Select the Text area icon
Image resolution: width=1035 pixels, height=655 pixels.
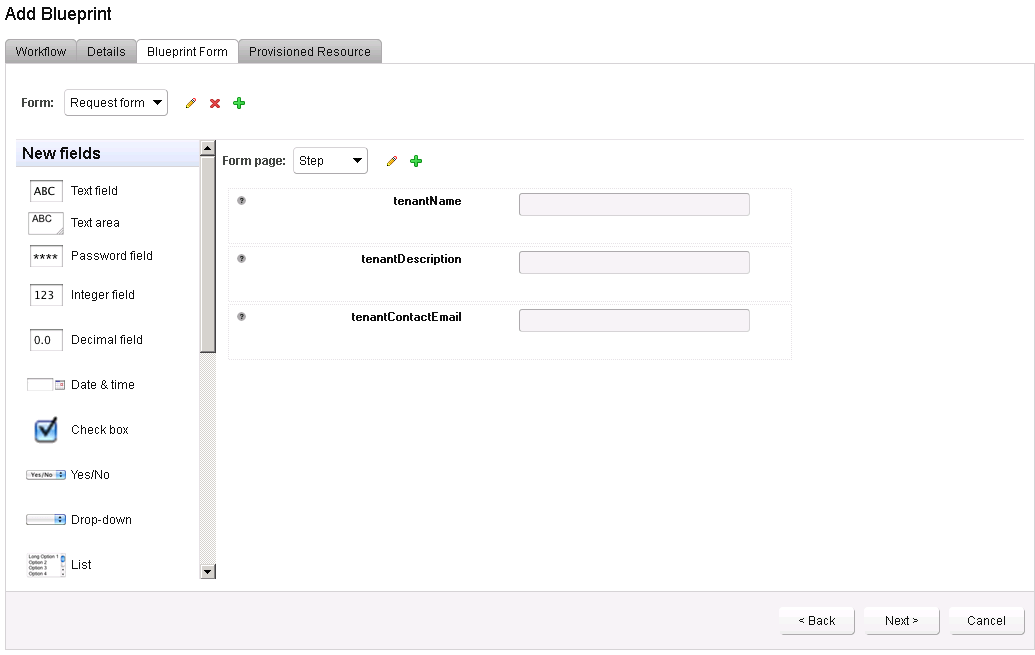[46, 223]
